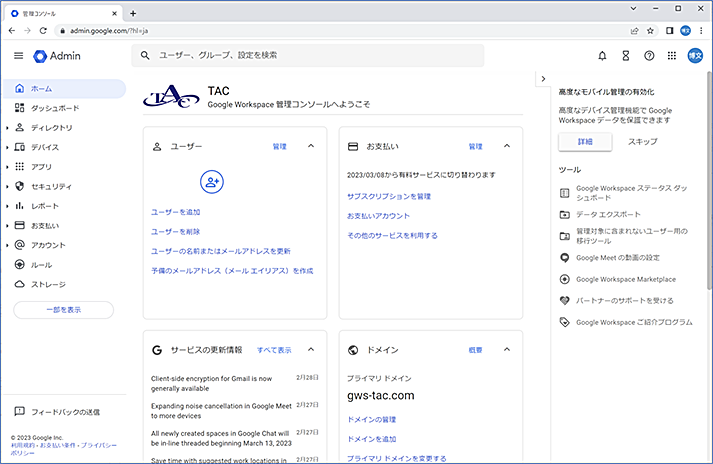
Task: Expand the Security tree arrow
Action: (7, 187)
